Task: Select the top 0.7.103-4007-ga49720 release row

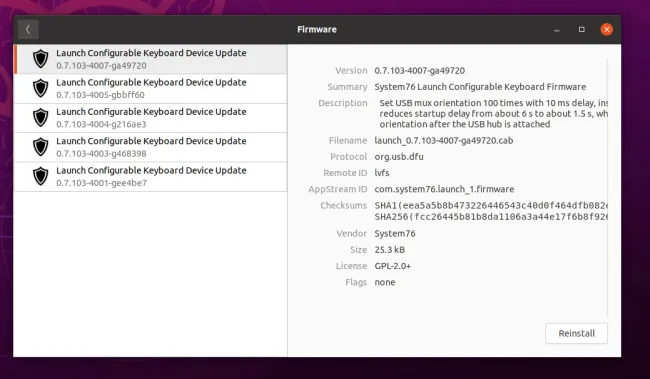Action: click(x=150, y=59)
